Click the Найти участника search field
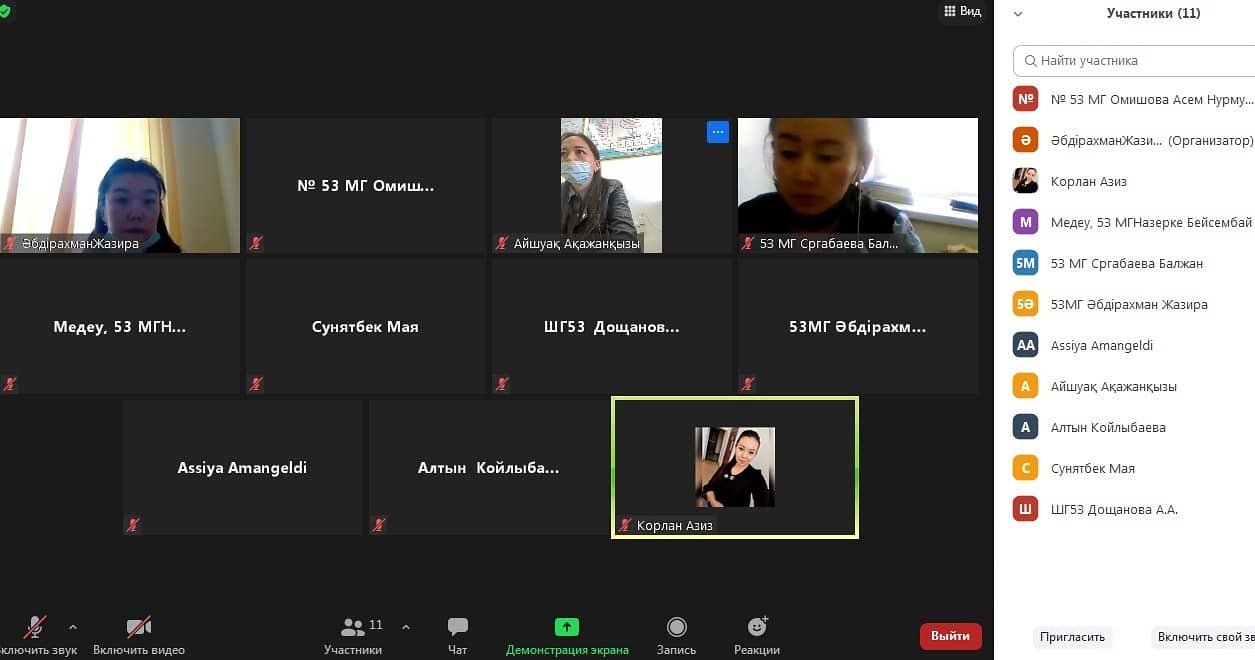Viewport: 1255px width, 660px height. (x=1140, y=60)
